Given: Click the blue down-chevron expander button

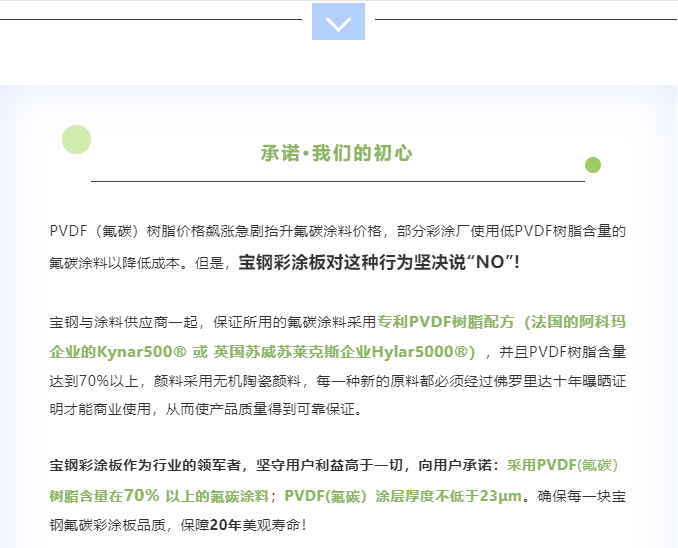Looking at the screenshot, I should pyautogui.click(x=338, y=22).
